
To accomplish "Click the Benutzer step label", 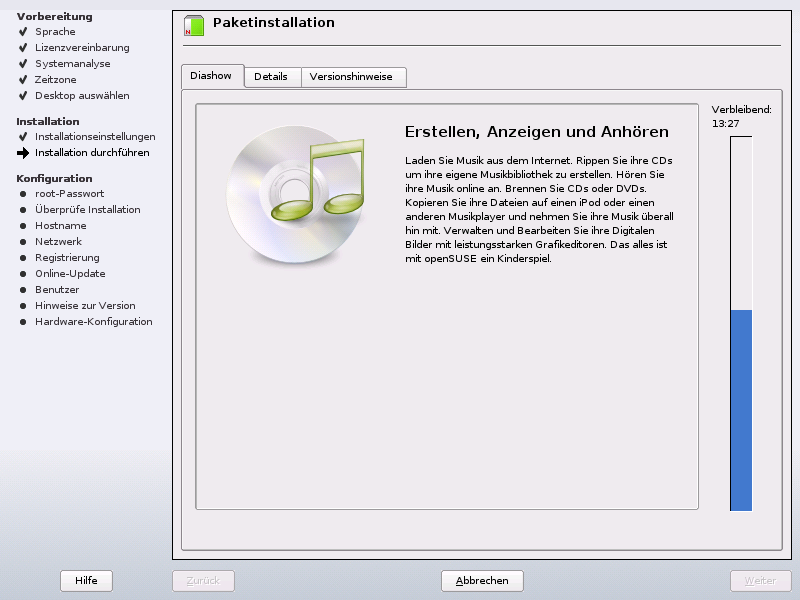I will click(57, 290).
